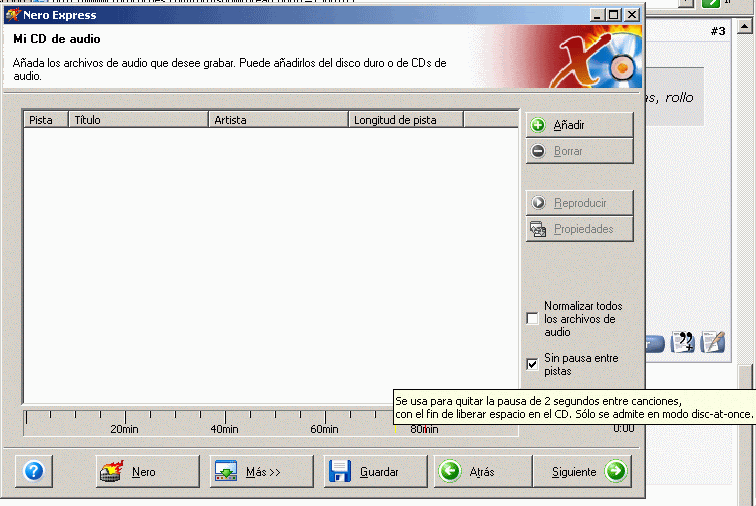
Task: Sort by the Artista column header
Action: click(278, 120)
